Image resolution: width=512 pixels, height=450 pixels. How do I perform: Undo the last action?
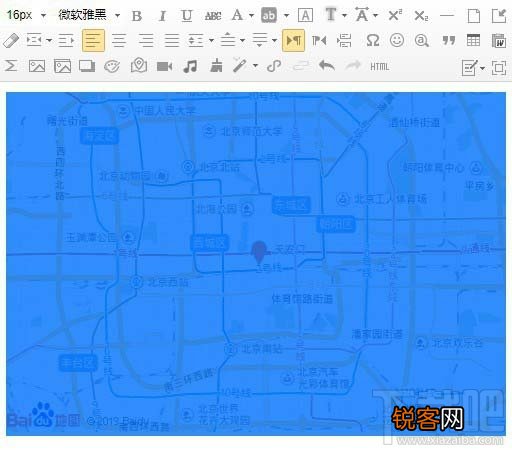pos(327,65)
